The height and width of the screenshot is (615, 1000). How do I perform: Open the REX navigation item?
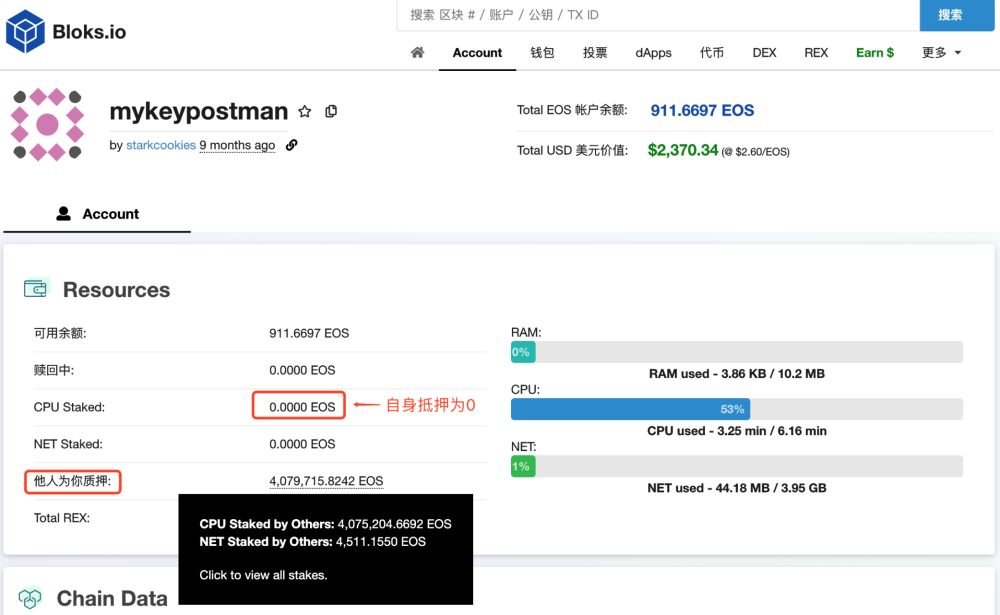tap(816, 52)
